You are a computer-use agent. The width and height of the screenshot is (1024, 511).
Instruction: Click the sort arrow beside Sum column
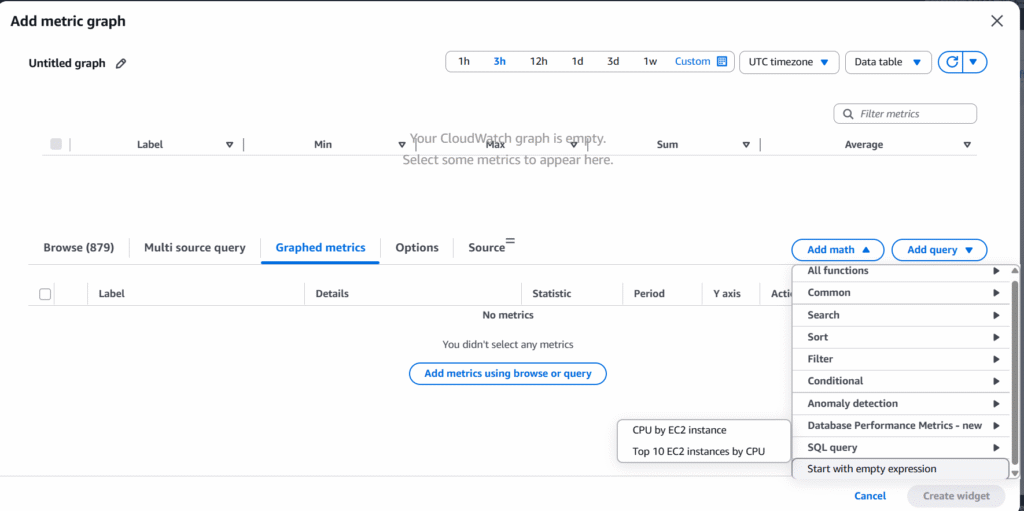pos(746,145)
